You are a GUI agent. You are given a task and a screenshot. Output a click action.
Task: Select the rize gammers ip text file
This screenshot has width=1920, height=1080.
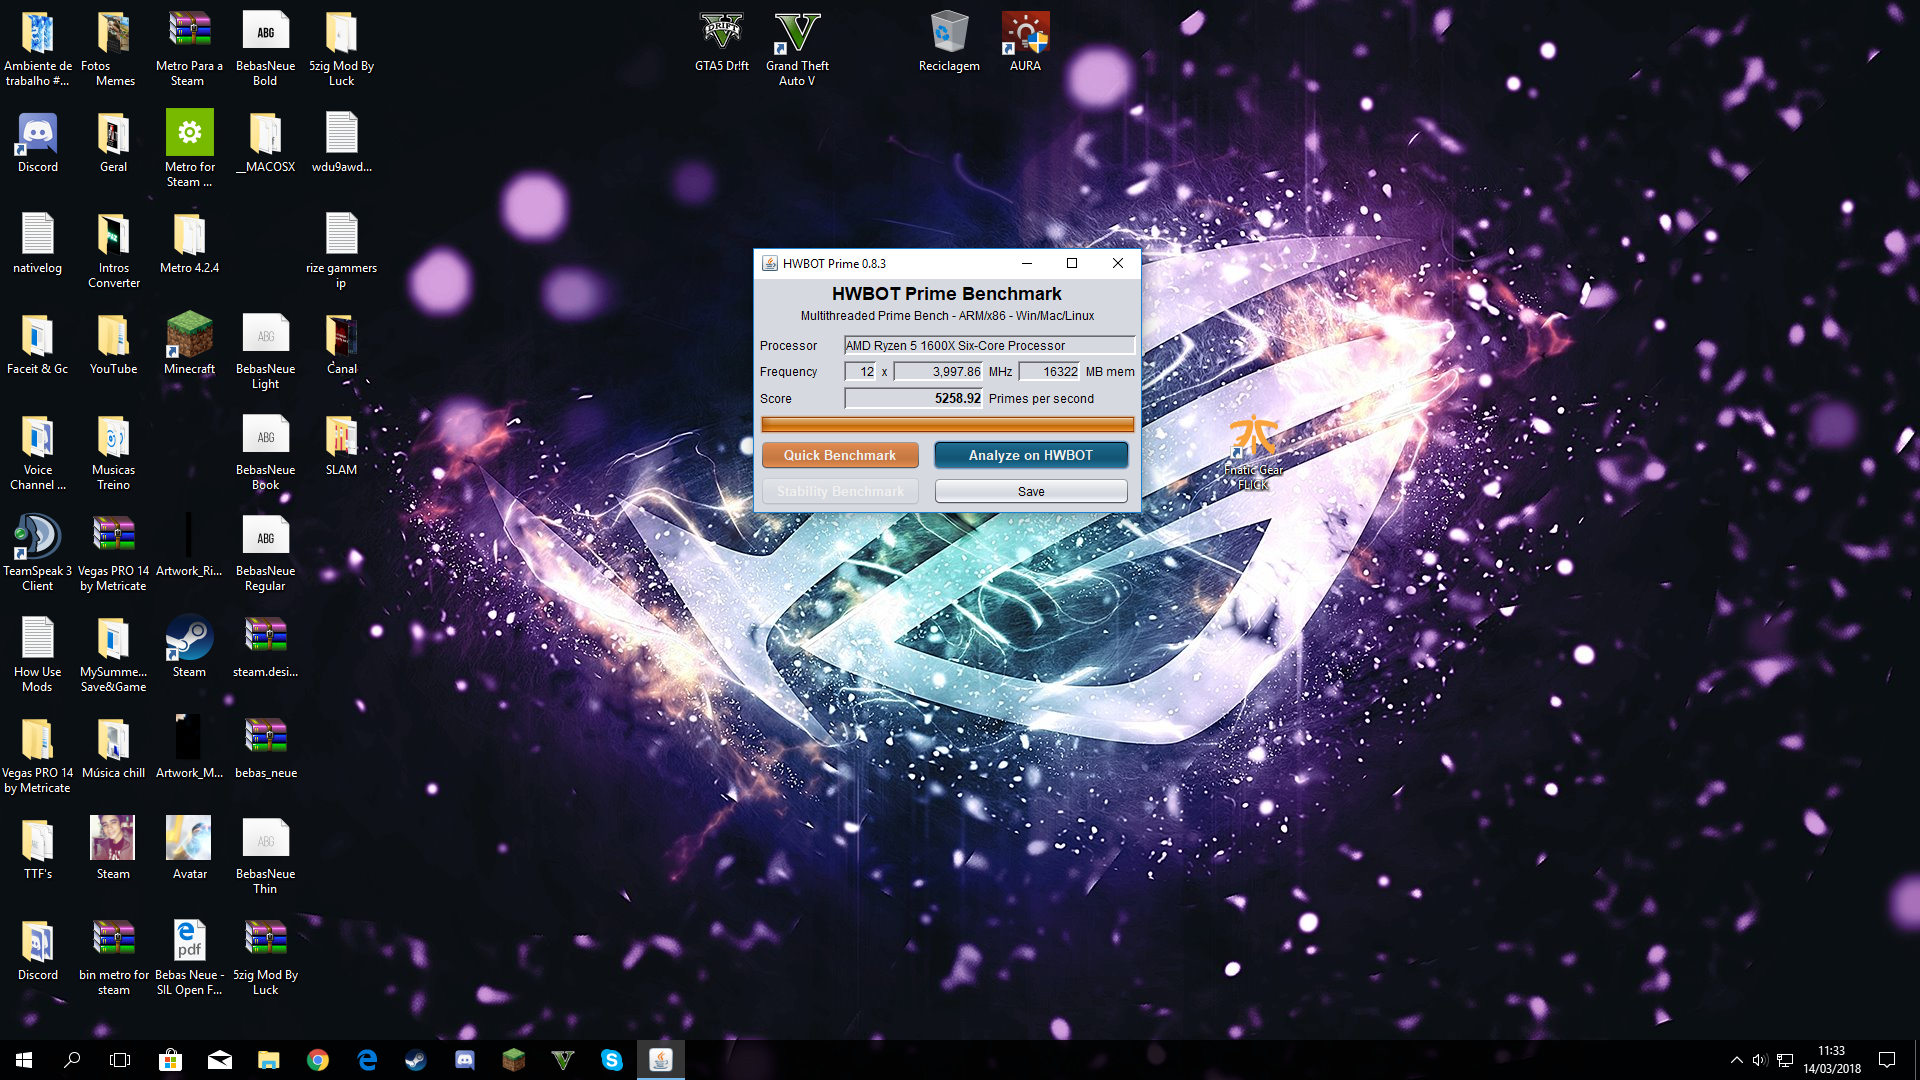point(341,251)
